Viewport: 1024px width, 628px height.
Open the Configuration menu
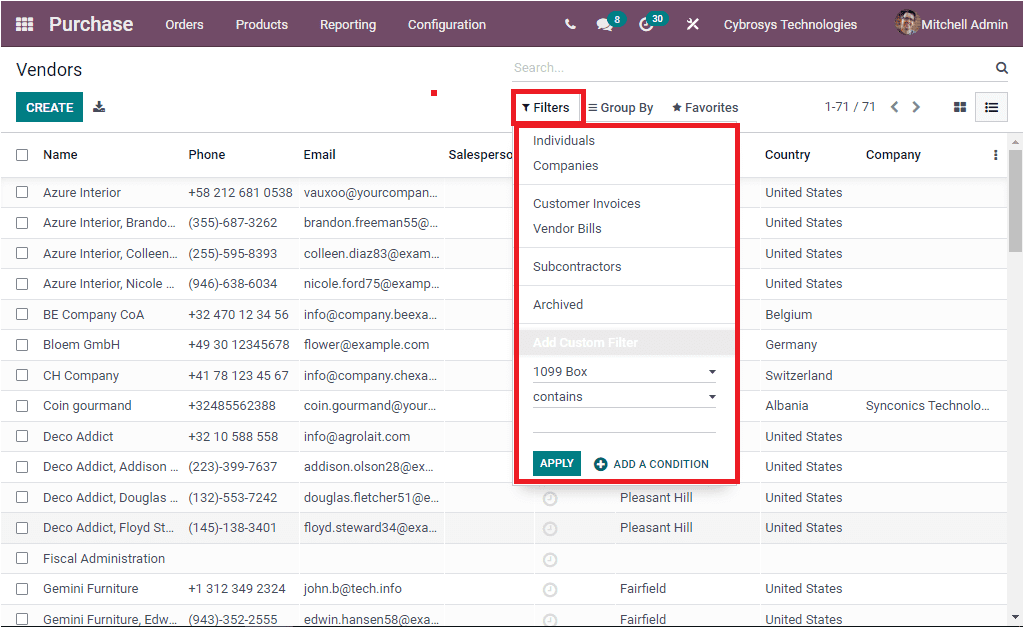tap(446, 24)
